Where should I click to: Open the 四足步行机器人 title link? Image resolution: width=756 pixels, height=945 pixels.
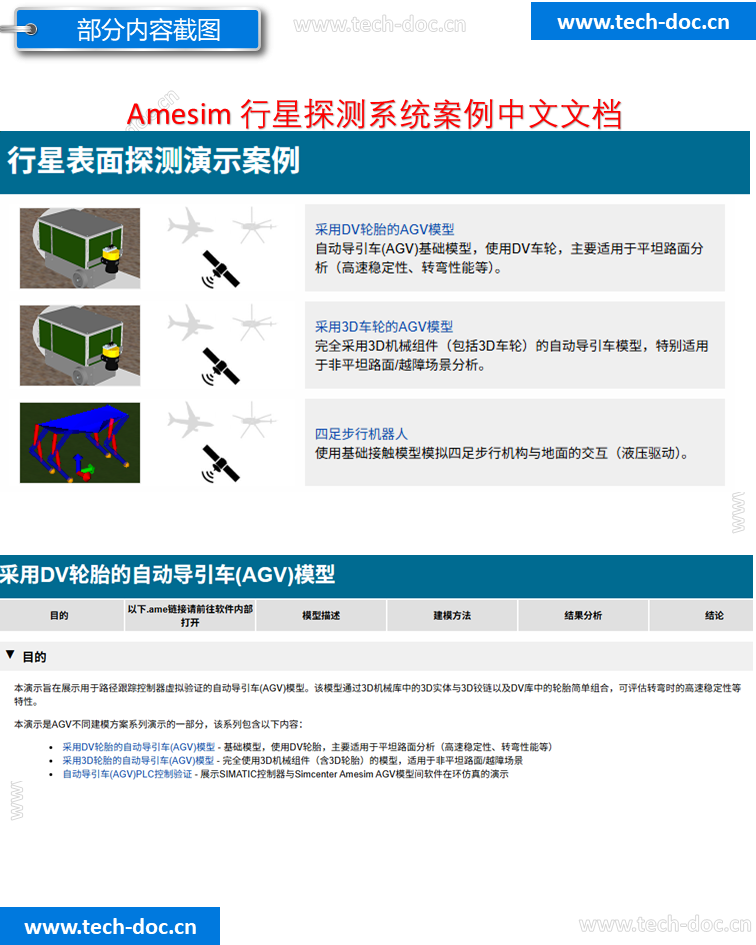[x=361, y=434]
